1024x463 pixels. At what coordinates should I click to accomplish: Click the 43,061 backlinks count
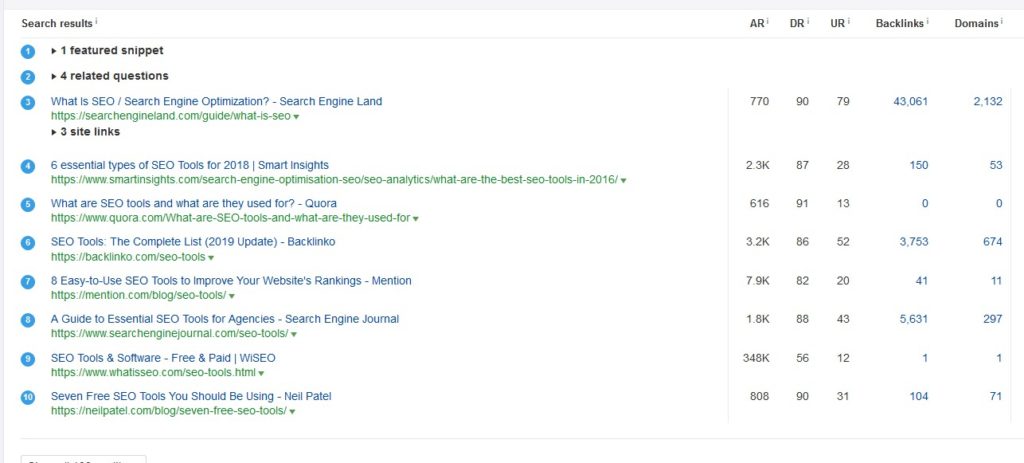(906, 101)
